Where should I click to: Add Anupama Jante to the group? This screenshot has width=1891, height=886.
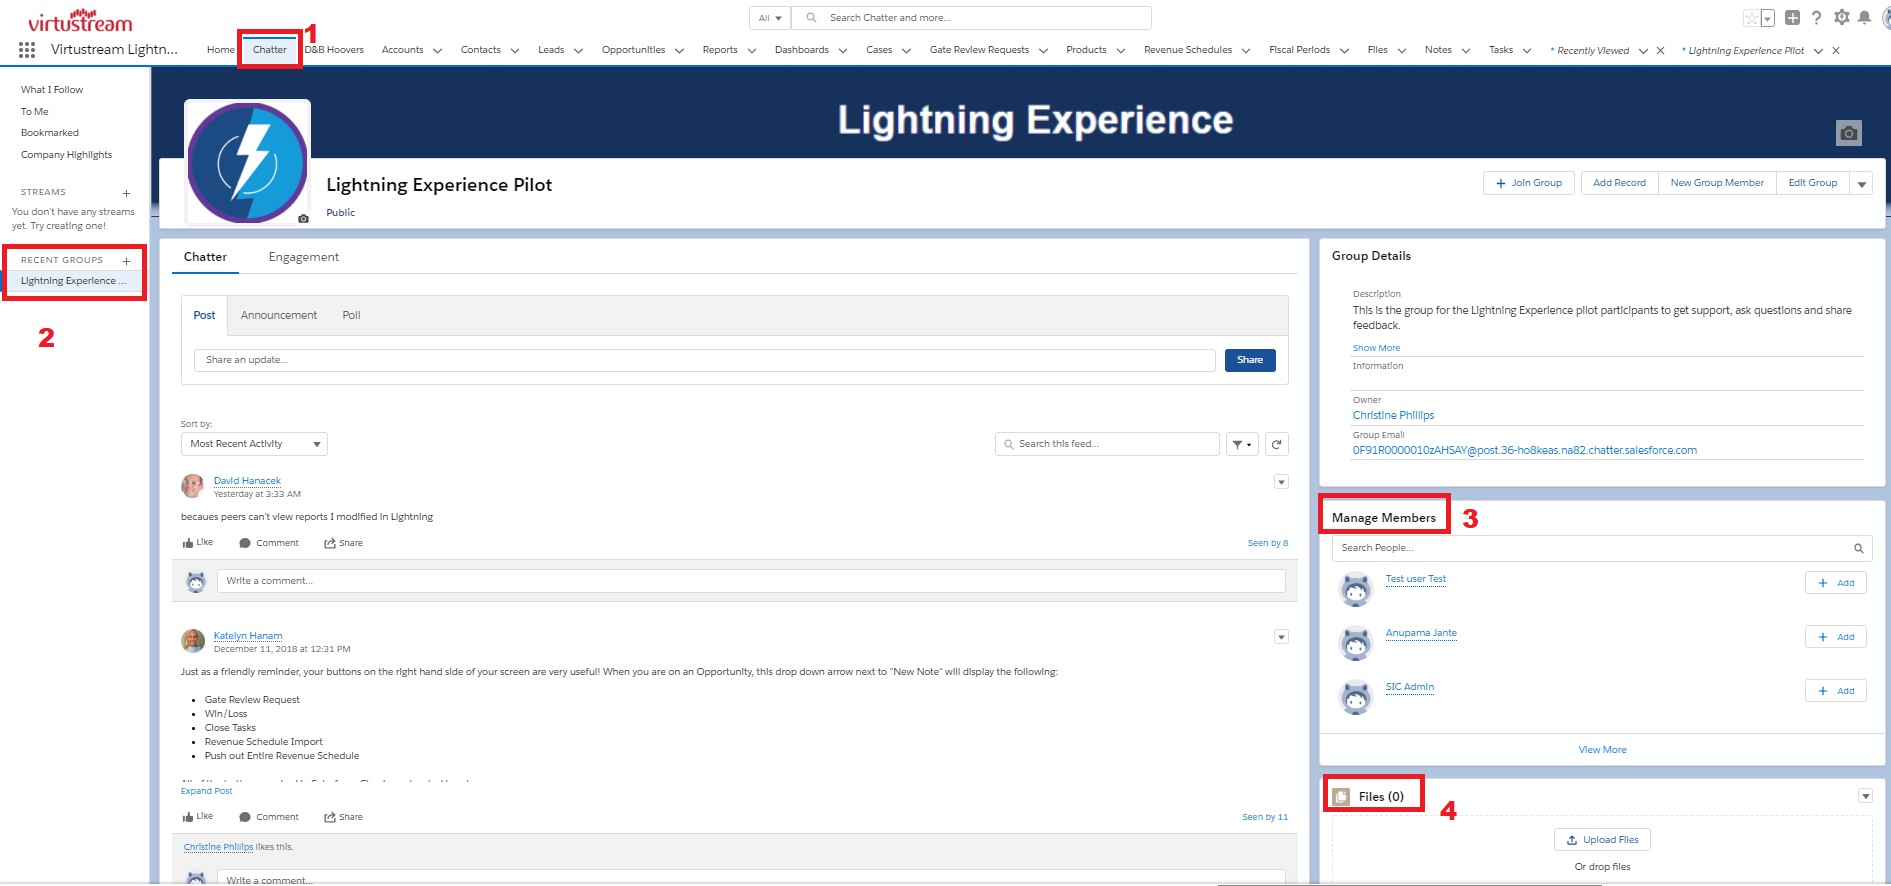(x=1835, y=637)
